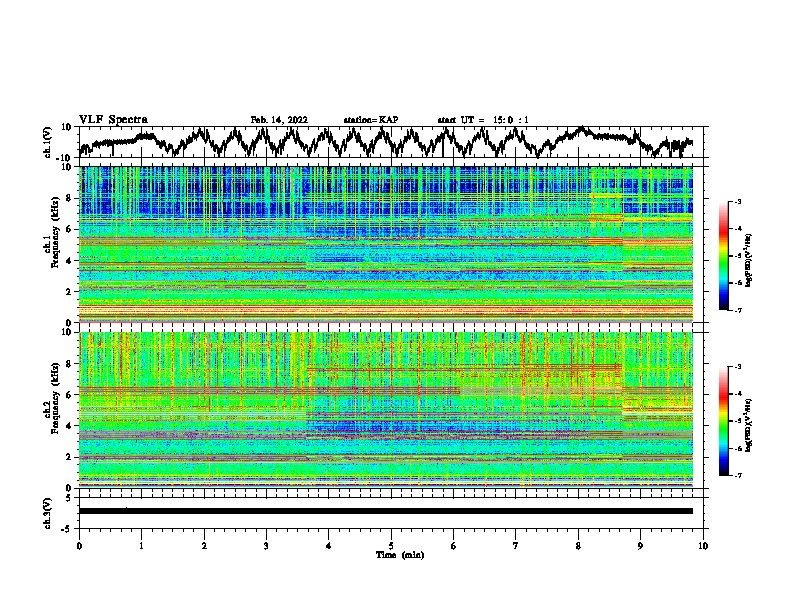Click the ch.1 spectrogram color scale bar
The image size is (792, 612).
pos(724,256)
